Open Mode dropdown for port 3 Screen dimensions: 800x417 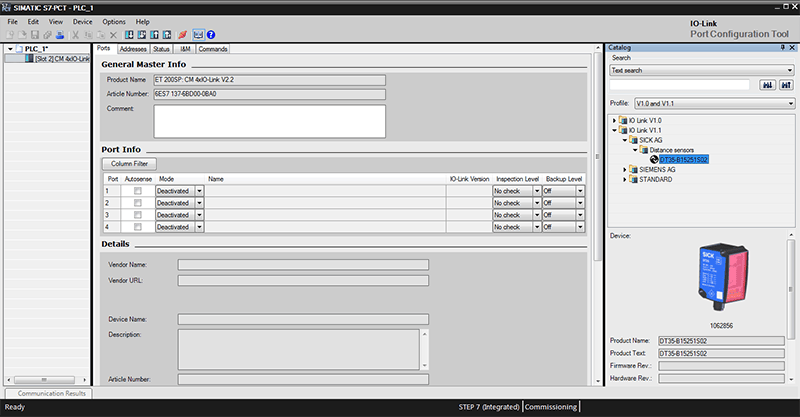pos(199,215)
